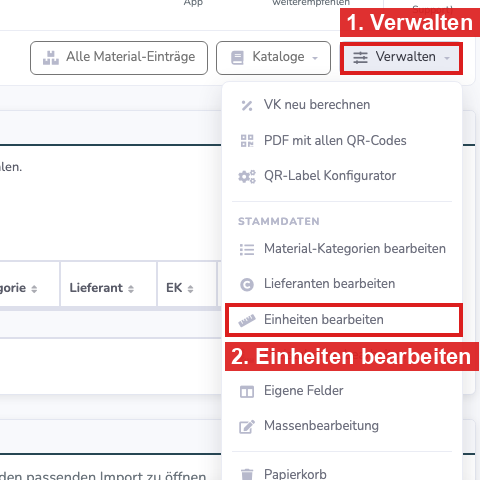Open QR-Label Konfigurator
The image size is (480, 480).
(342, 176)
